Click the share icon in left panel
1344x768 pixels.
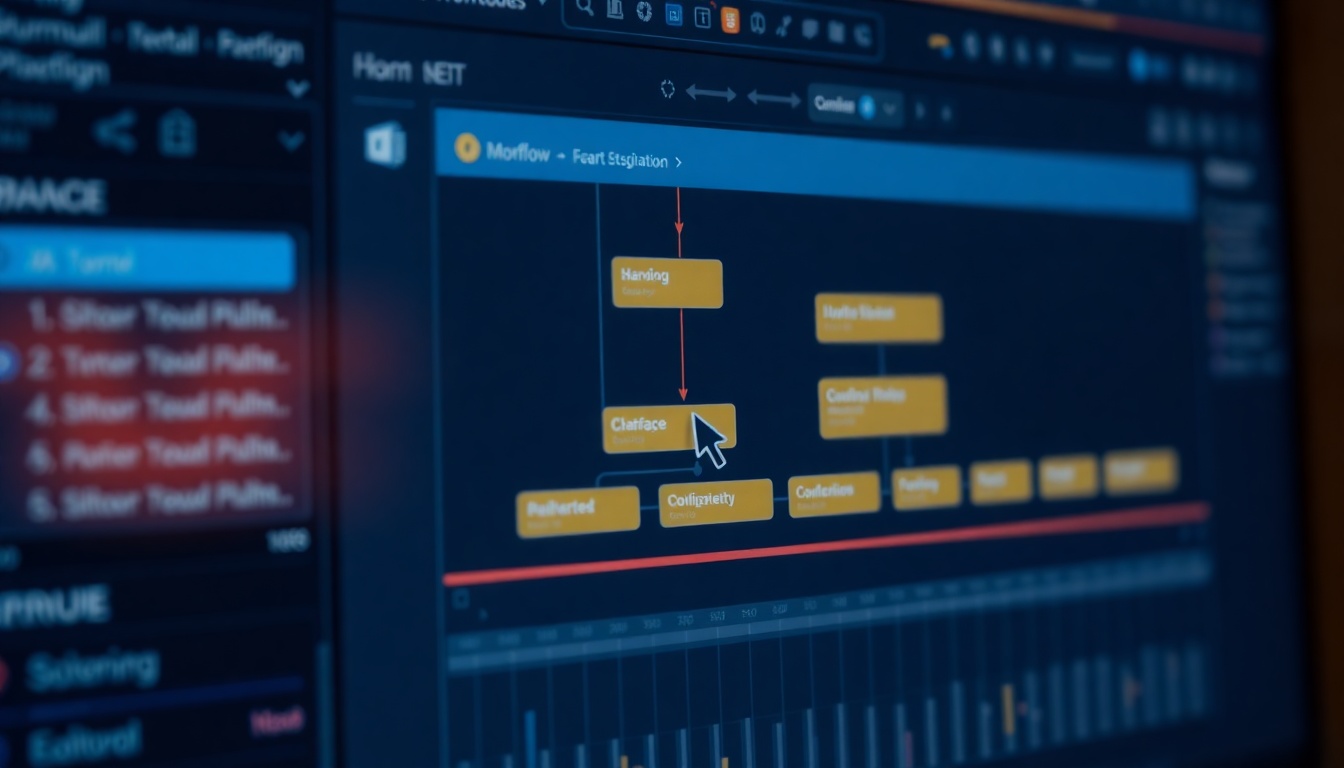tap(114, 133)
